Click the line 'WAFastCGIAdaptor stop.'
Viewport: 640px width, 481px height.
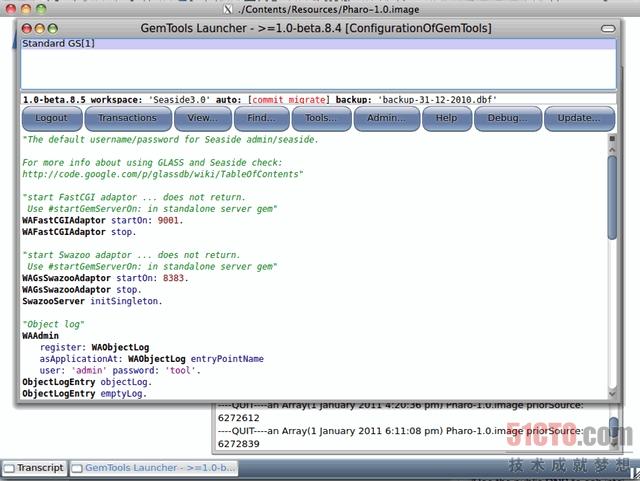(79, 232)
